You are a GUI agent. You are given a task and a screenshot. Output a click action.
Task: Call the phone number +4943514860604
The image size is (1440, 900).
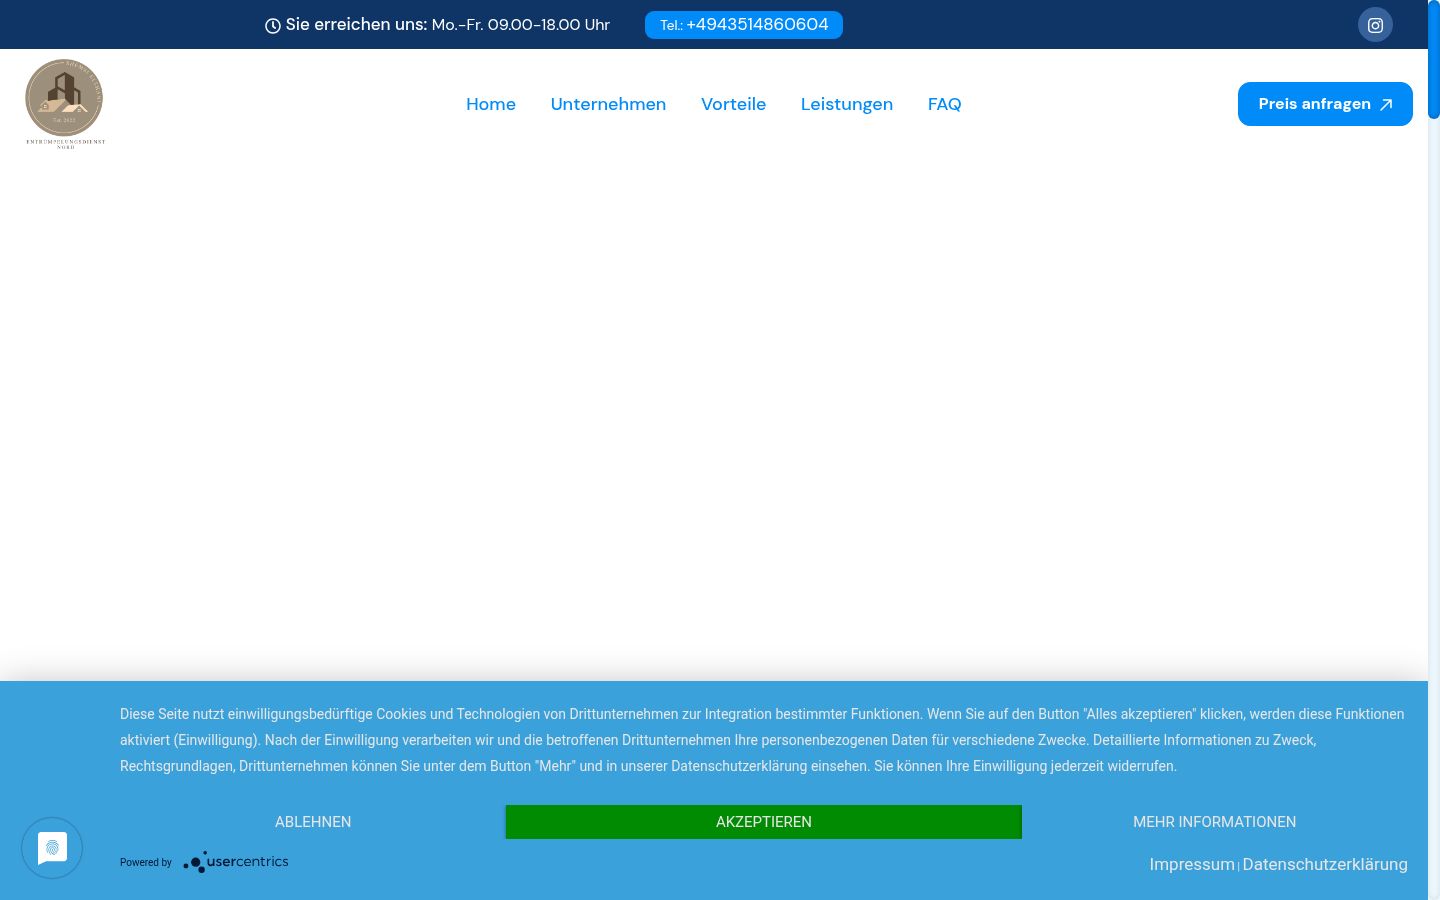(x=744, y=25)
